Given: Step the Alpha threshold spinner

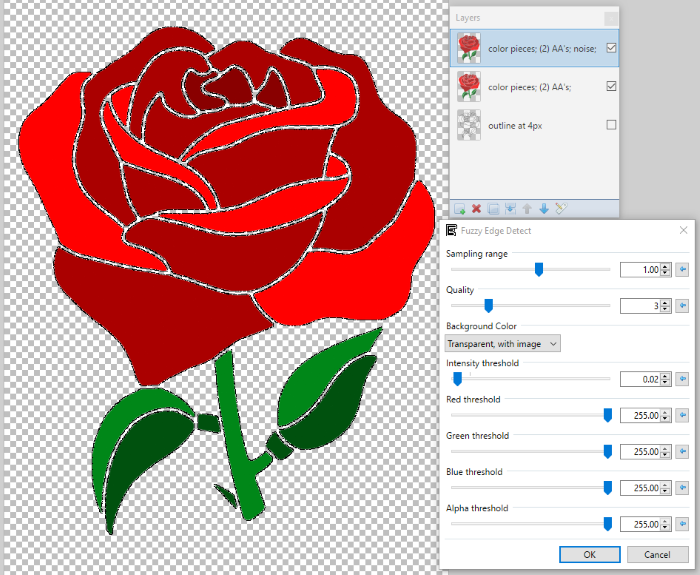Looking at the screenshot, I should point(666,524).
